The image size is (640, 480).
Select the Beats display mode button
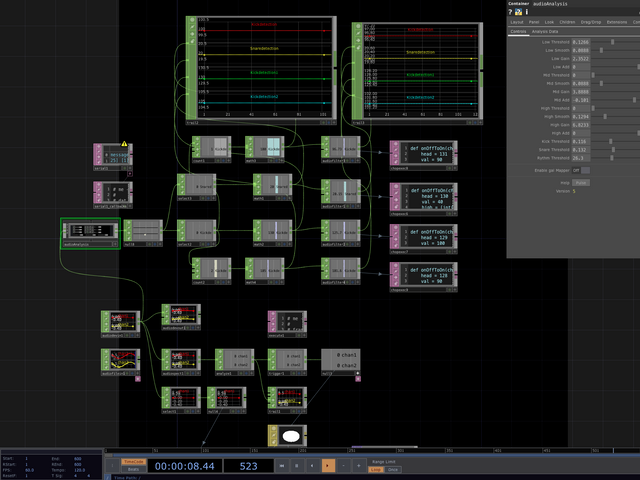[133, 469]
